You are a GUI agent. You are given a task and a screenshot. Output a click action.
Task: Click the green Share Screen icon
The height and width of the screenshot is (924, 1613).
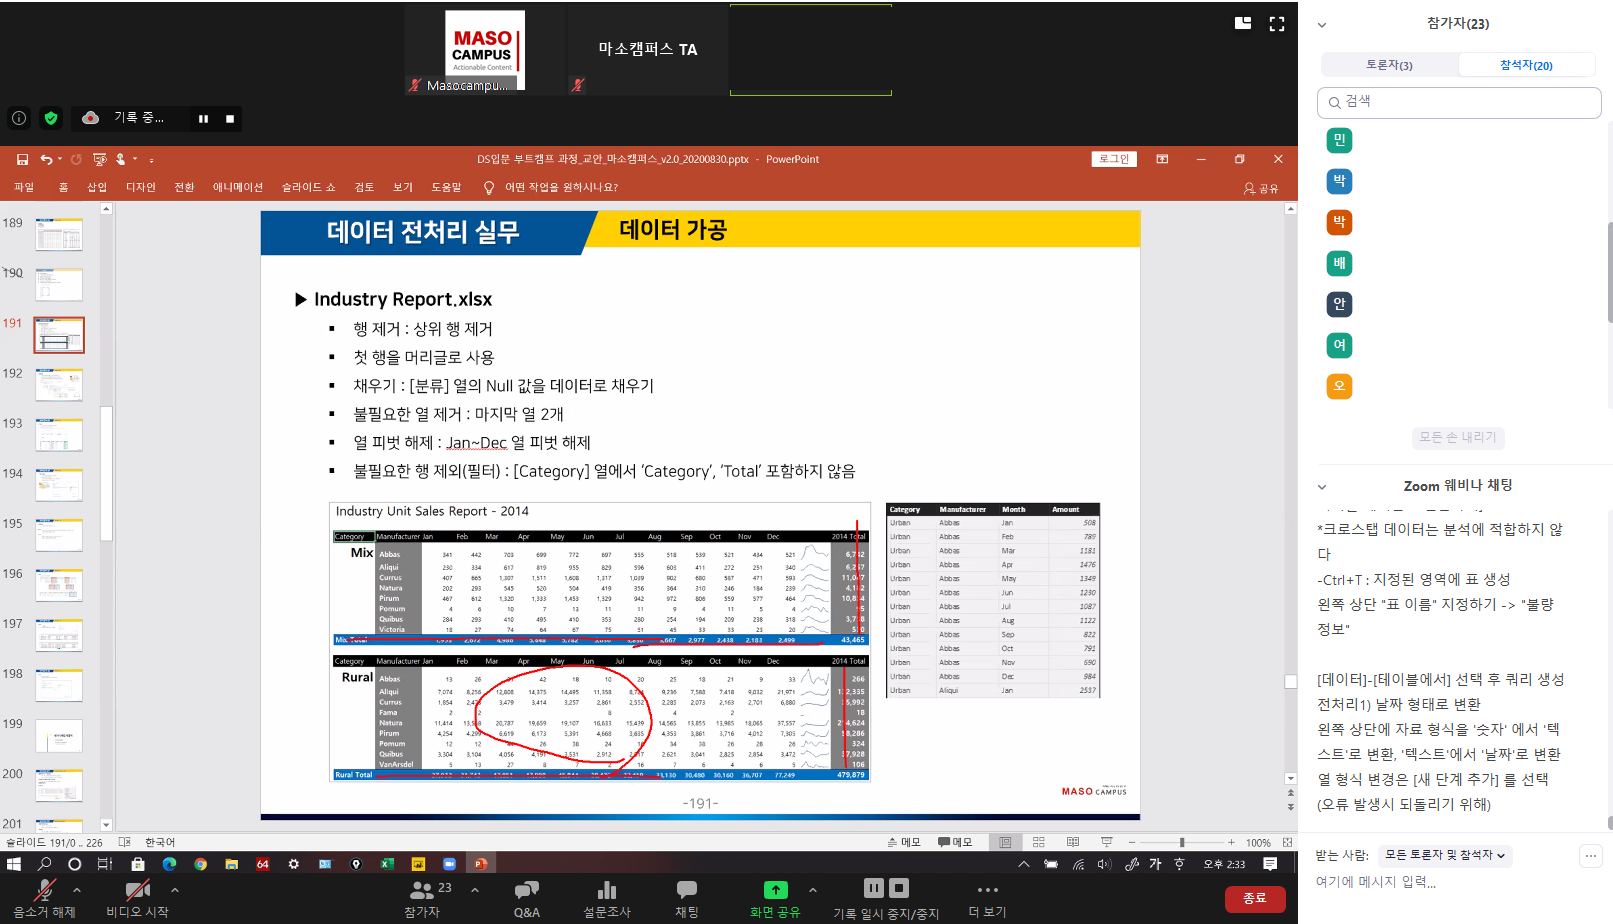coord(775,890)
